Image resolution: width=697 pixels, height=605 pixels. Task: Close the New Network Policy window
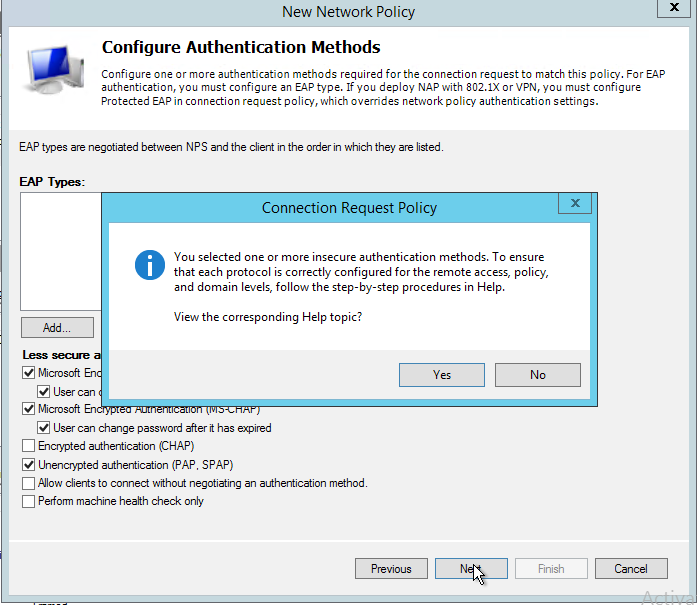point(670,8)
